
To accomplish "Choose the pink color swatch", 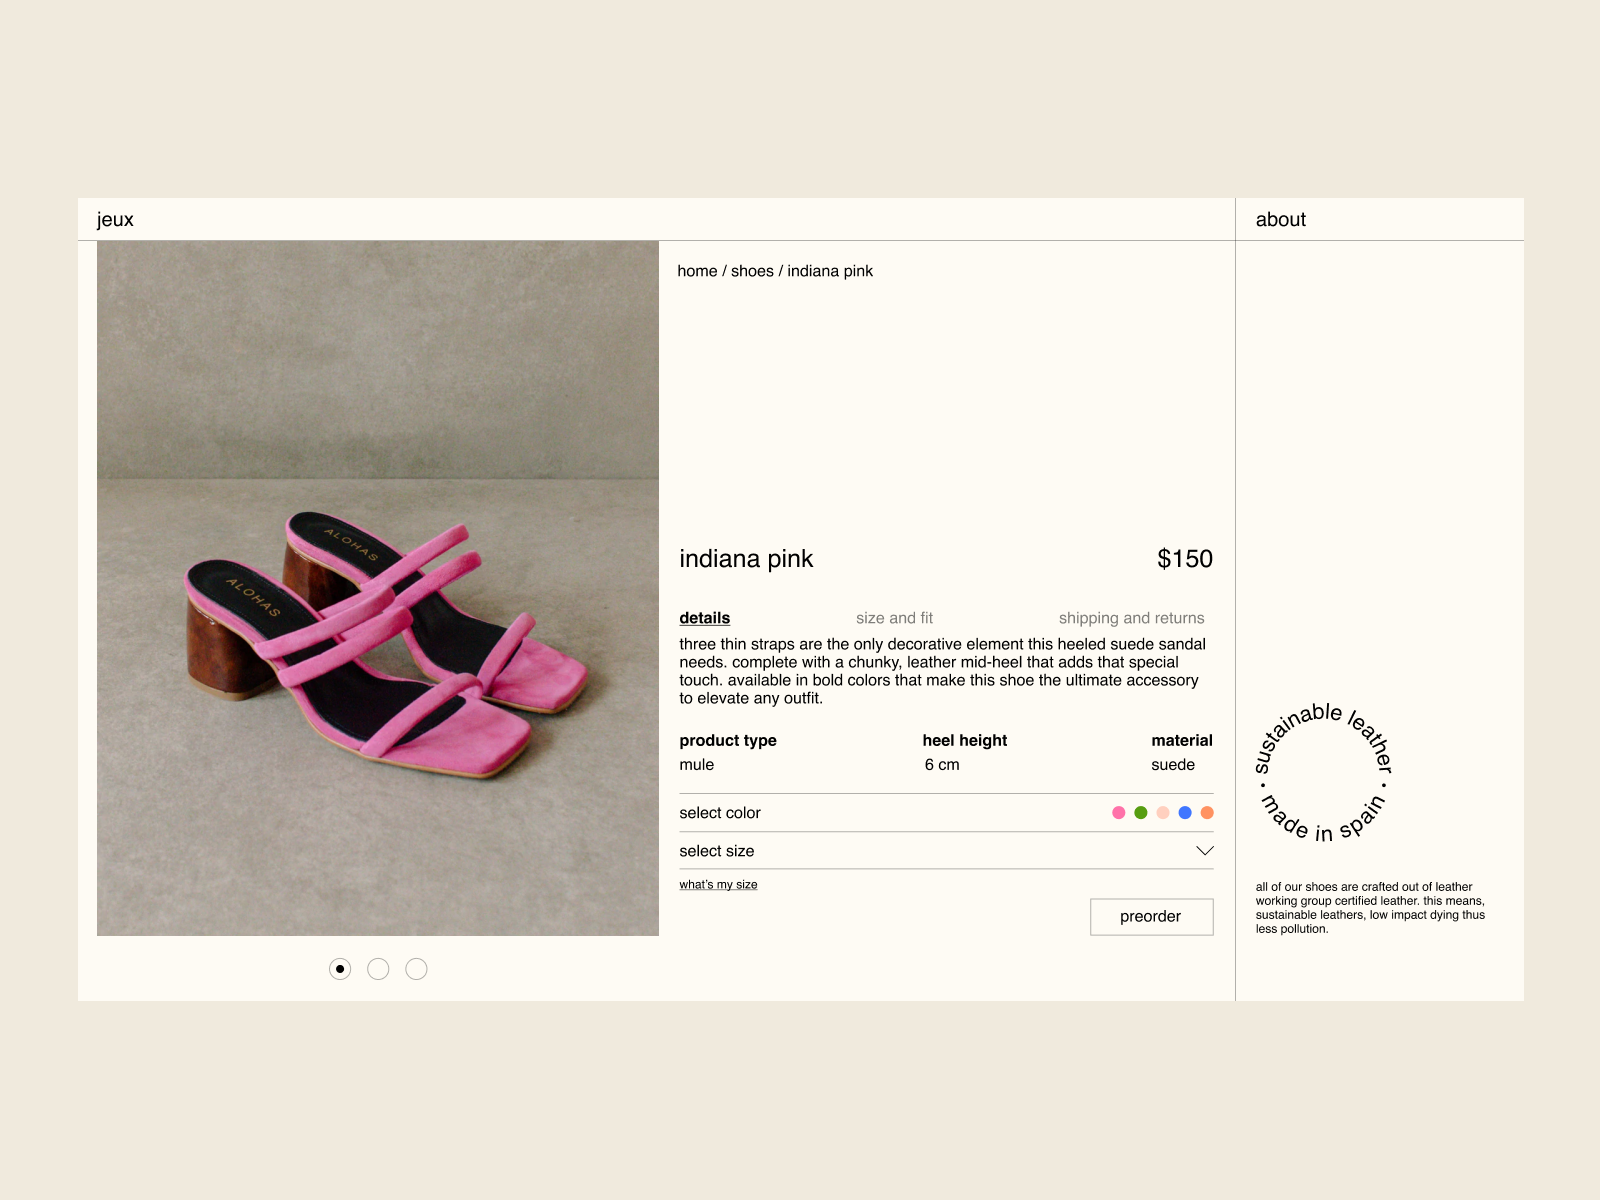I will [x=1119, y=813].
